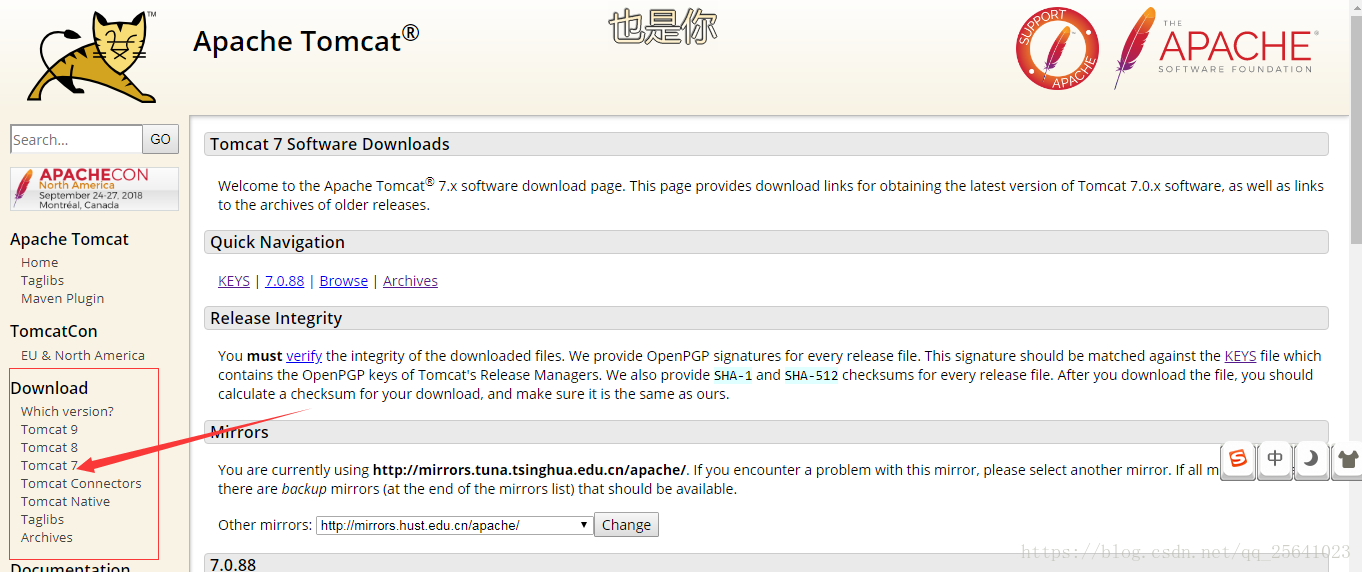
Task: Jump to 7.0.88 in Quick Navigation
Action: click(x=284, y=281)
